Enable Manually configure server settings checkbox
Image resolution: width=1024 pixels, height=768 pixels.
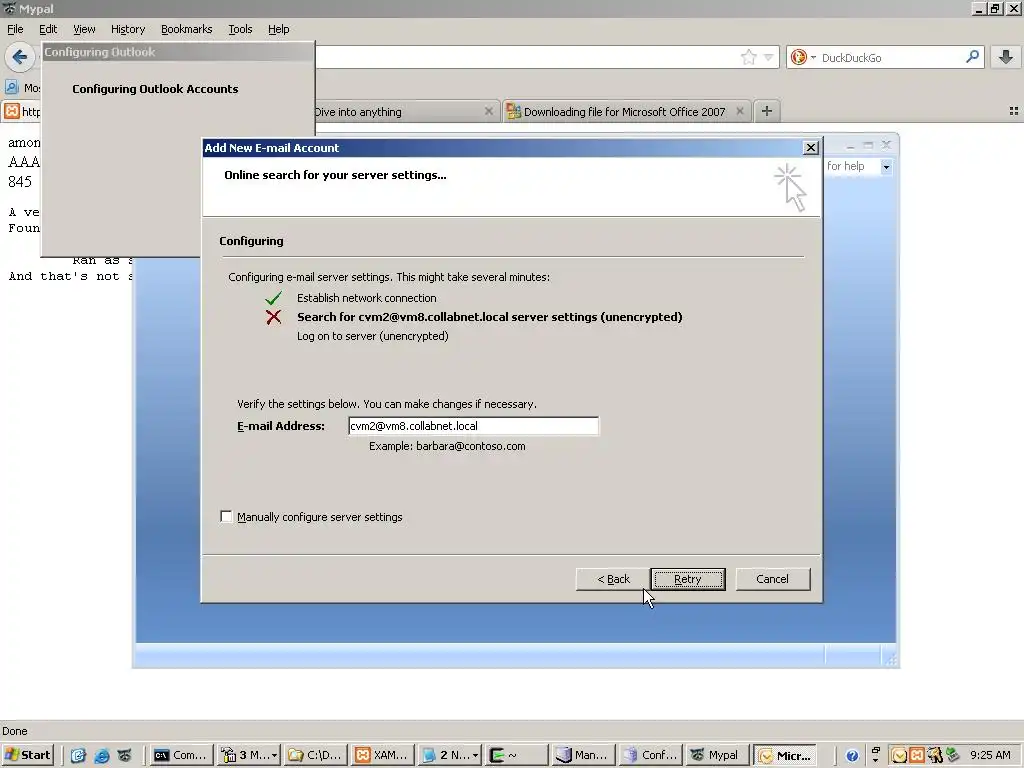point(226,517)
